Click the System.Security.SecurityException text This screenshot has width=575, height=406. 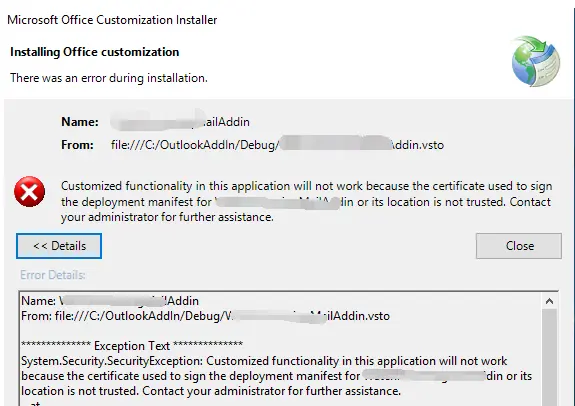coord(112,361)
